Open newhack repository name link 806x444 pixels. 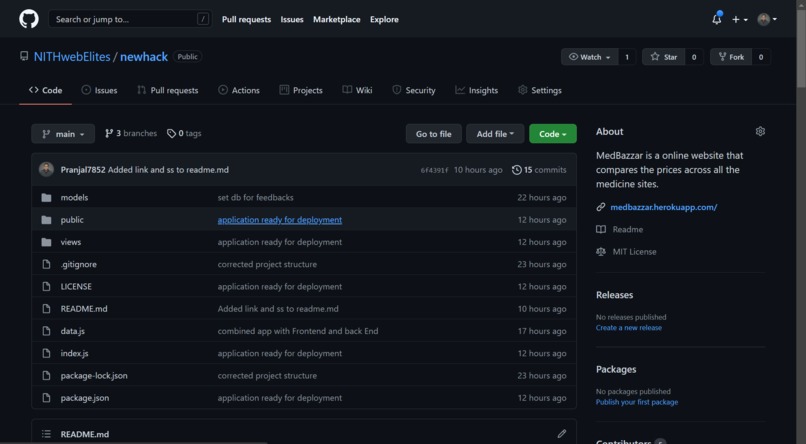tap(144, 57)
